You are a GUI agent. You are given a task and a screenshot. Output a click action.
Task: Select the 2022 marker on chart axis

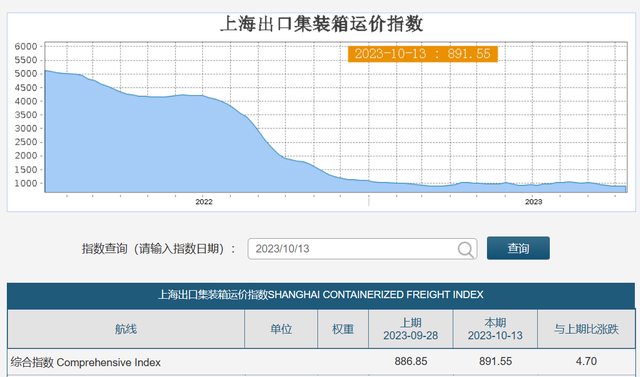pyautogui.click(x=204, y=202)
